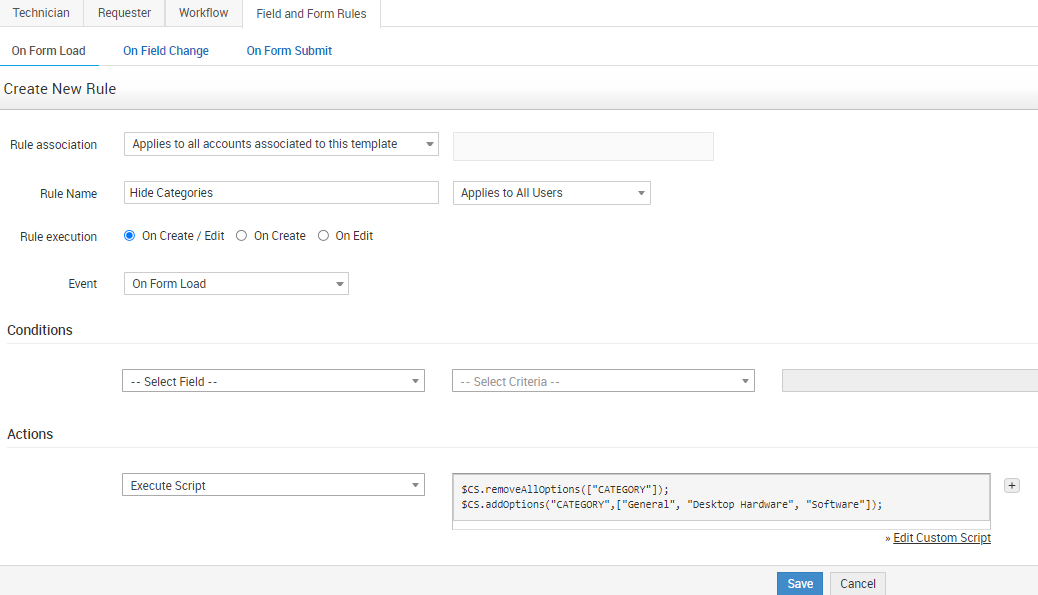
Task: Click the plus icon to add another action
Action: click(x=1011, y=486)
